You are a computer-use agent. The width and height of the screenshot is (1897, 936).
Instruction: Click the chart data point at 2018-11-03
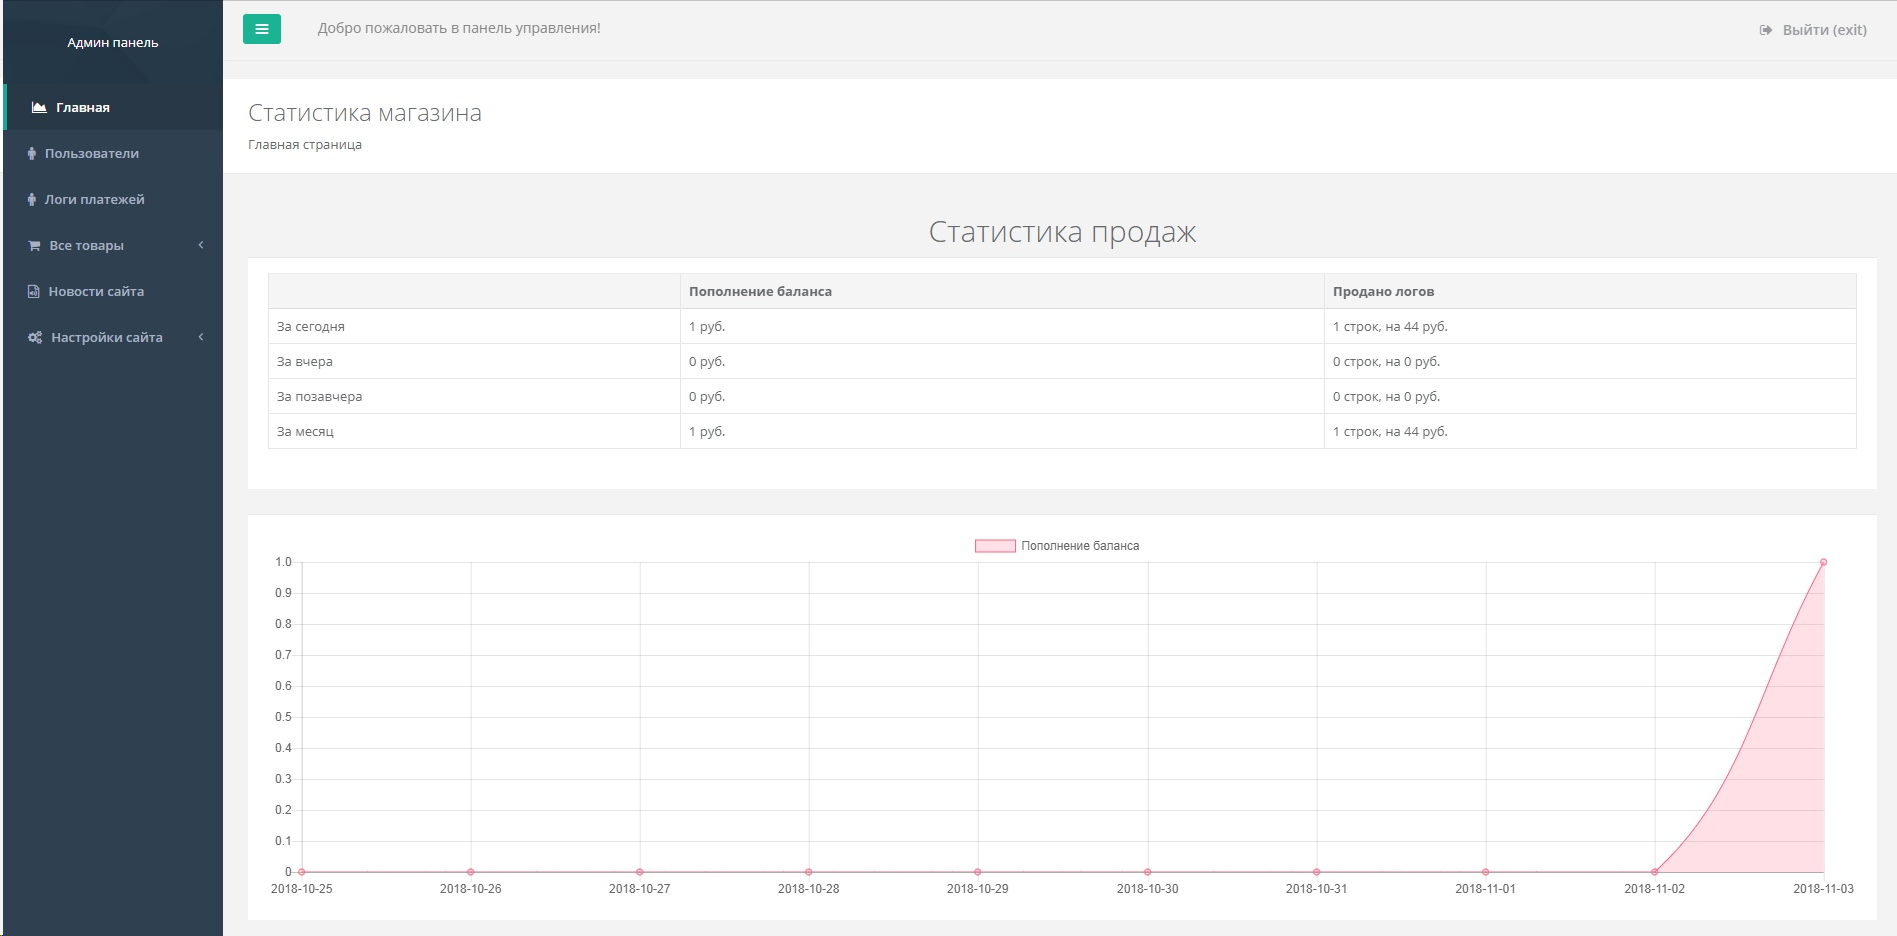[x=1823, y=562]
